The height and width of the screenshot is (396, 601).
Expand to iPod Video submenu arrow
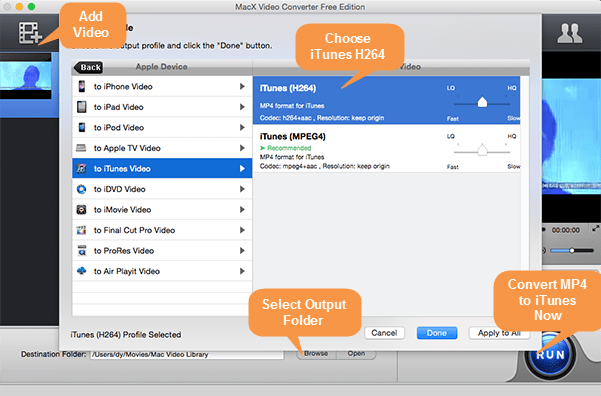(242, 127)
